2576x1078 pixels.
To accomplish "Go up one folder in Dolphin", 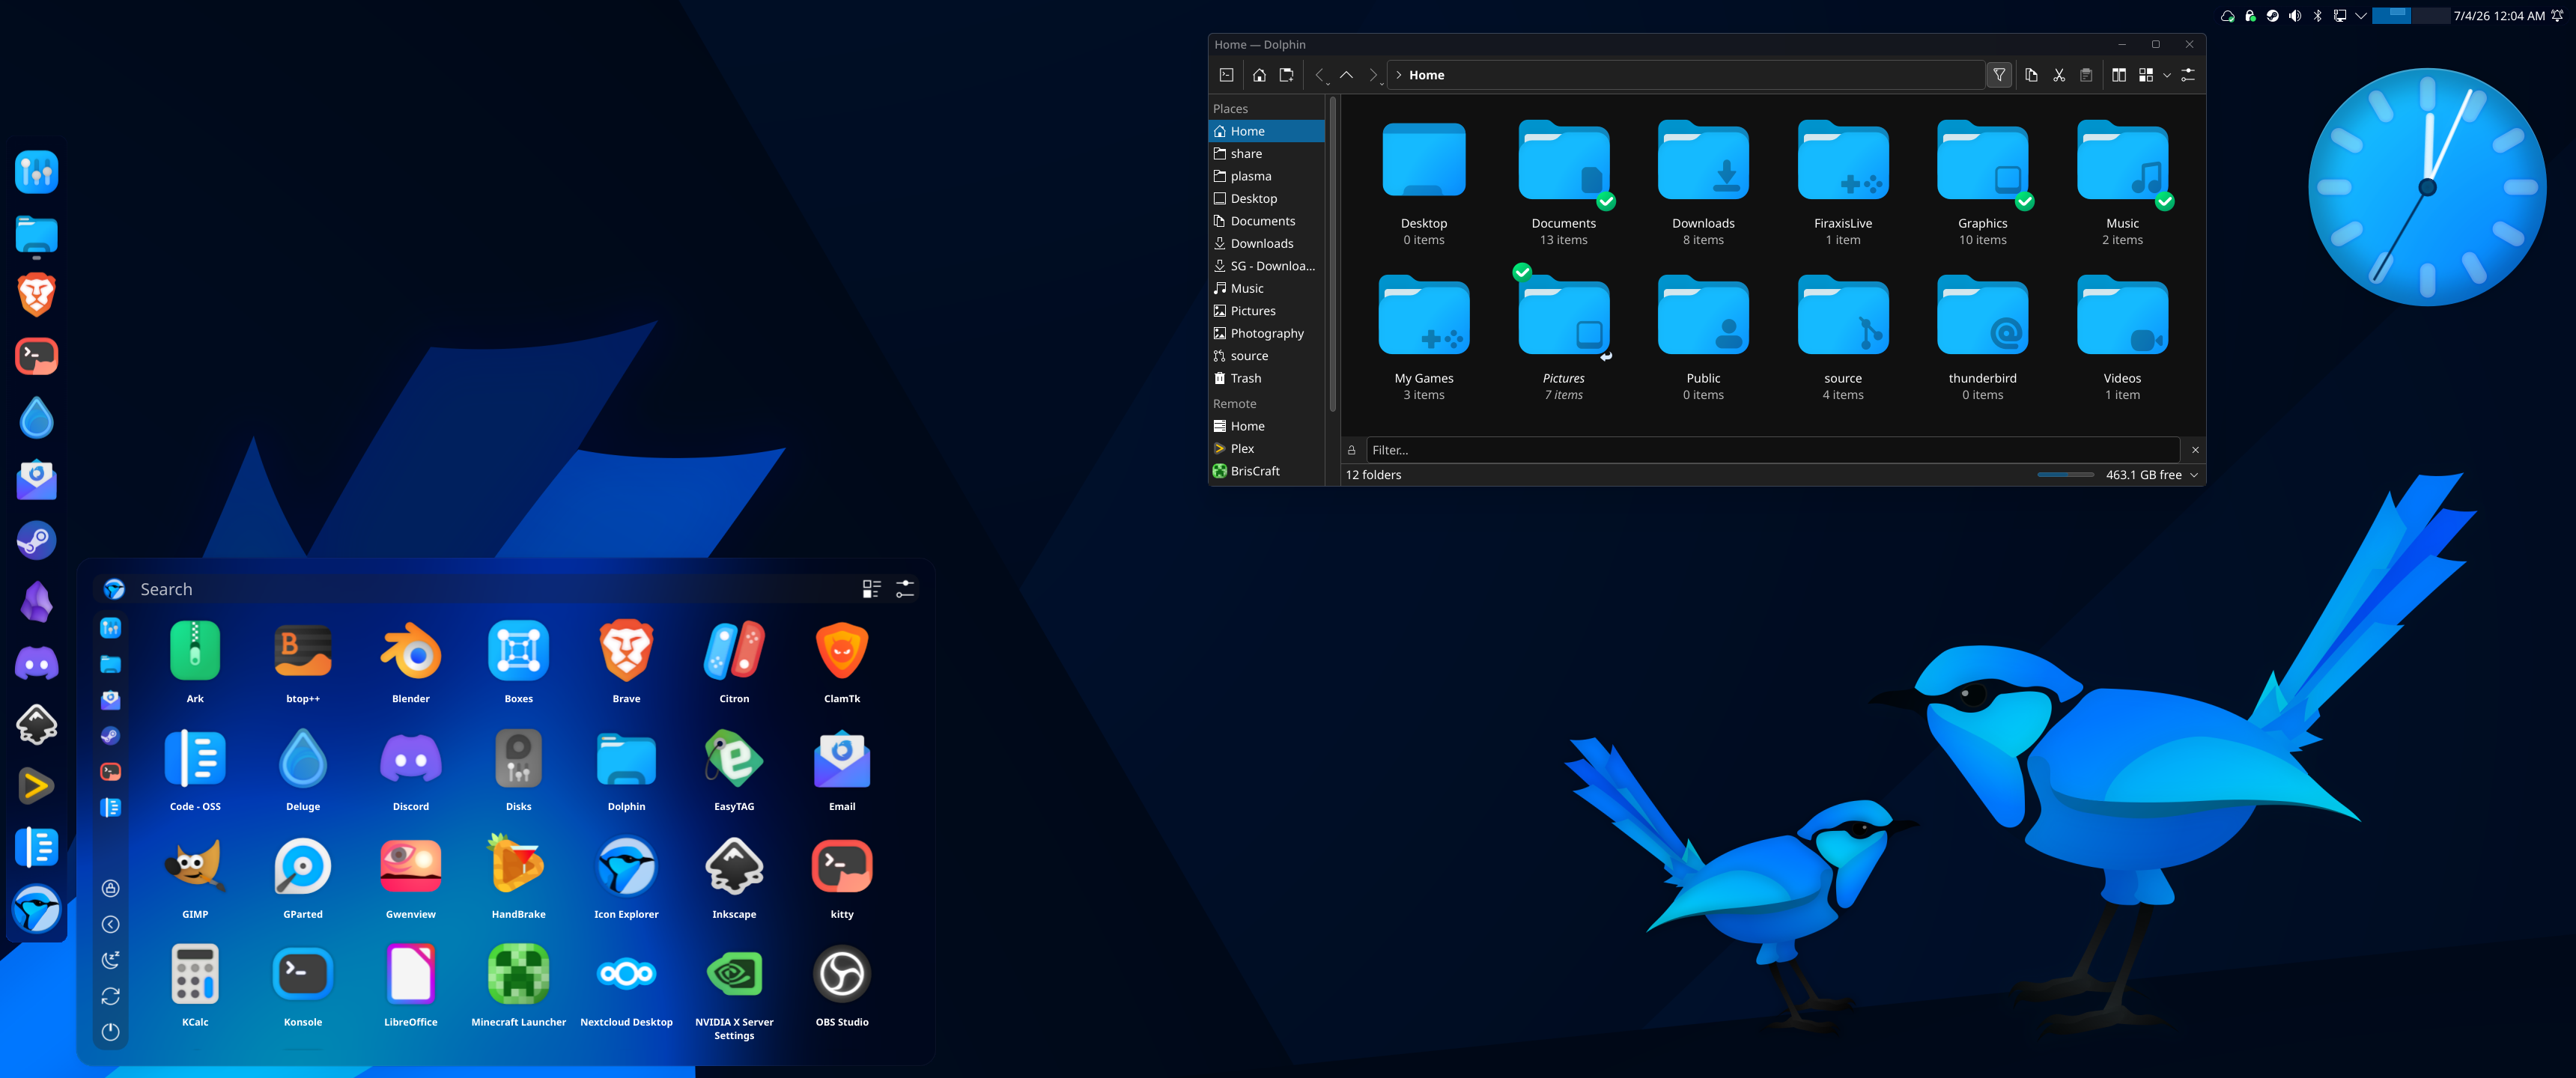I will click(x=1346, y=75).
